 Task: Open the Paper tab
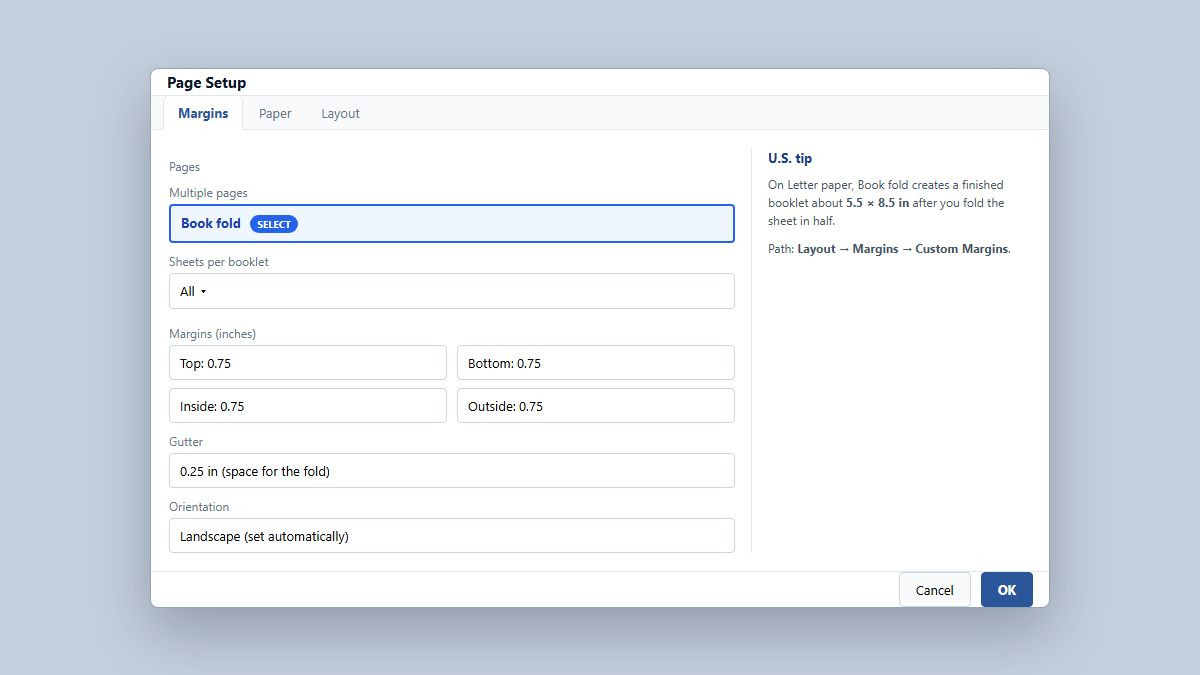pos(275,113)
